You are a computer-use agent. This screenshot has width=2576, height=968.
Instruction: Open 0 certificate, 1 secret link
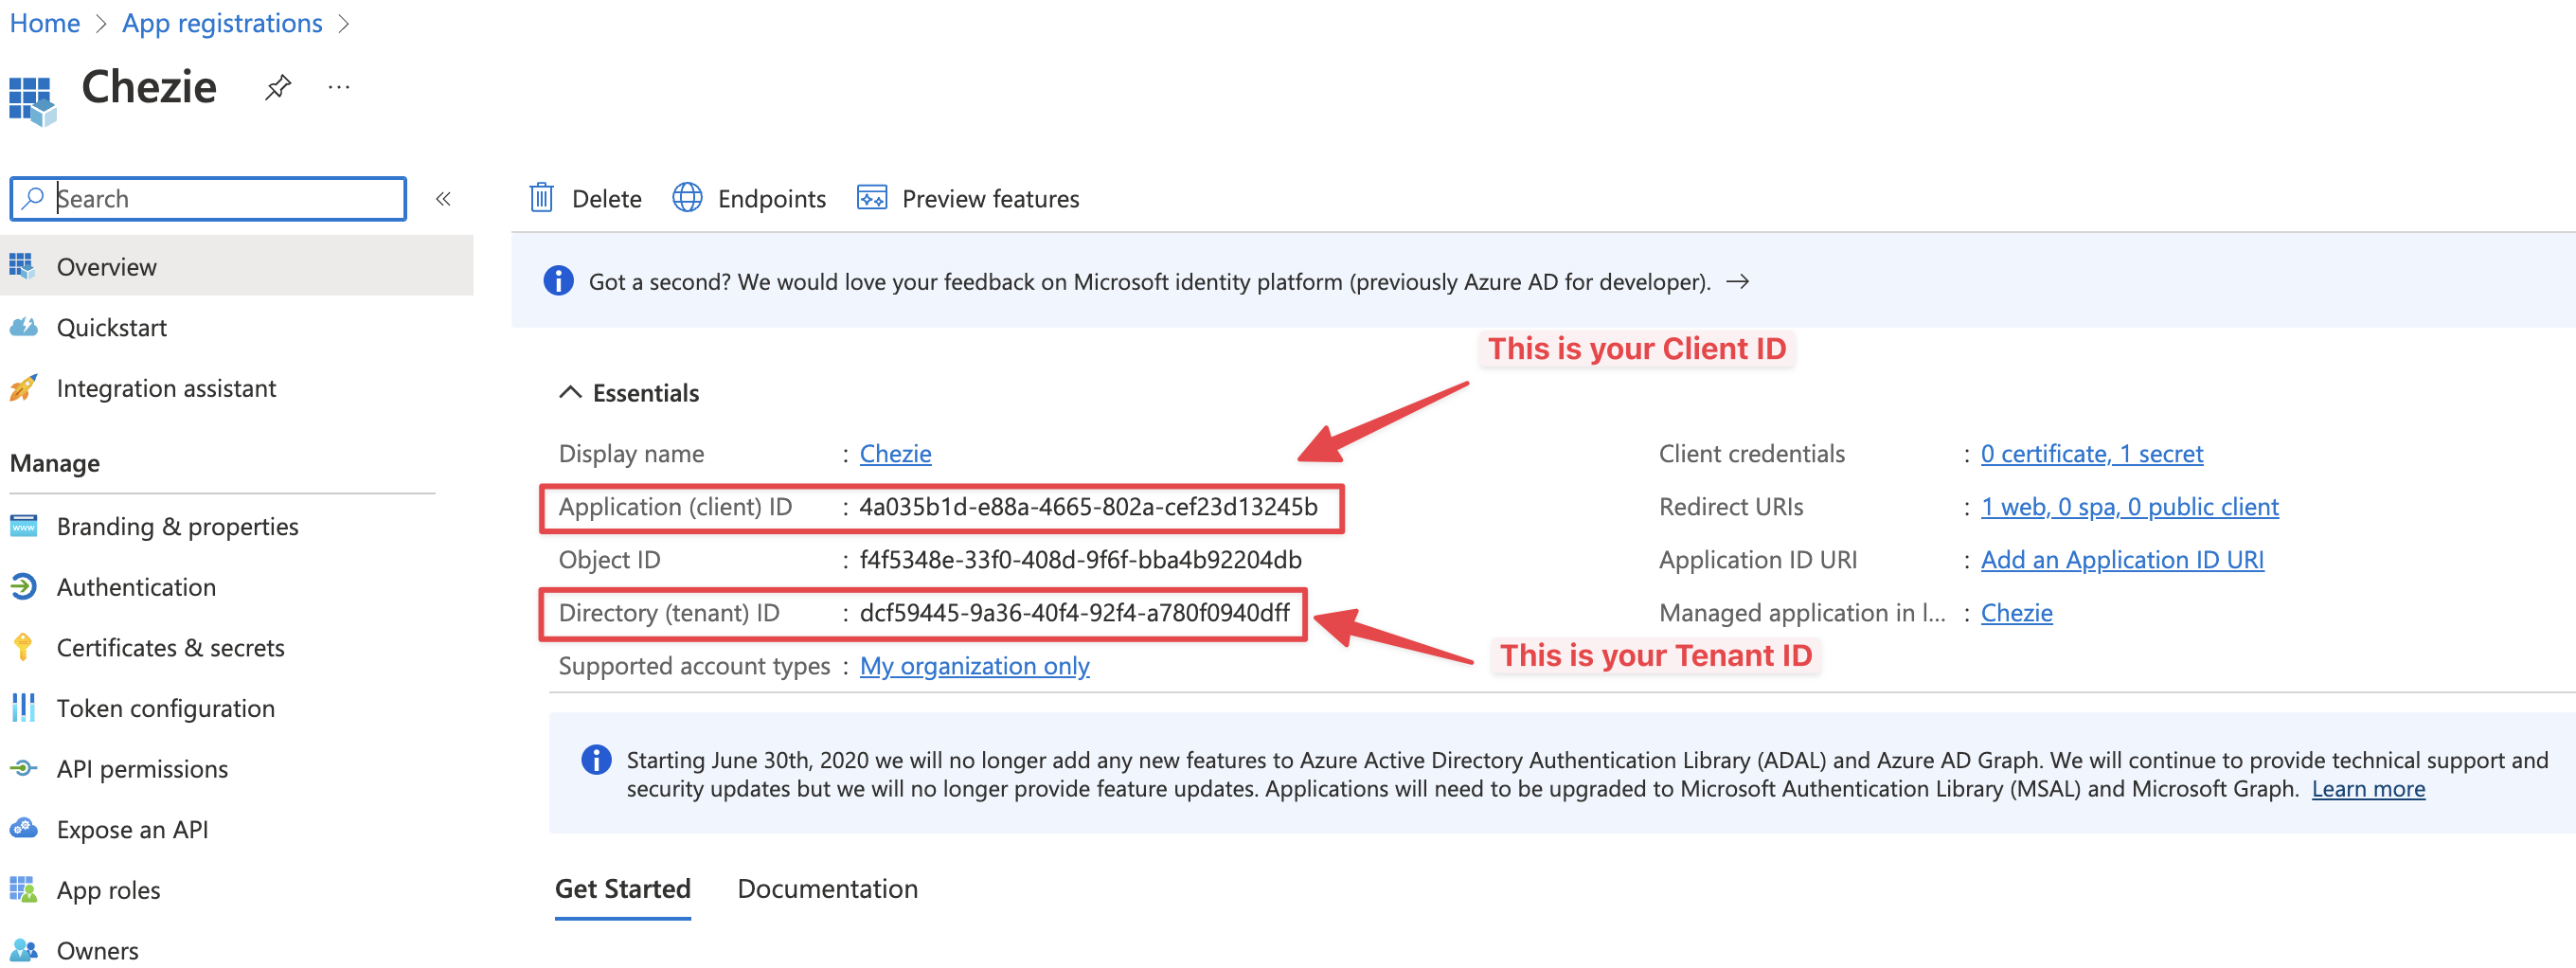[x=2092, y=453]
